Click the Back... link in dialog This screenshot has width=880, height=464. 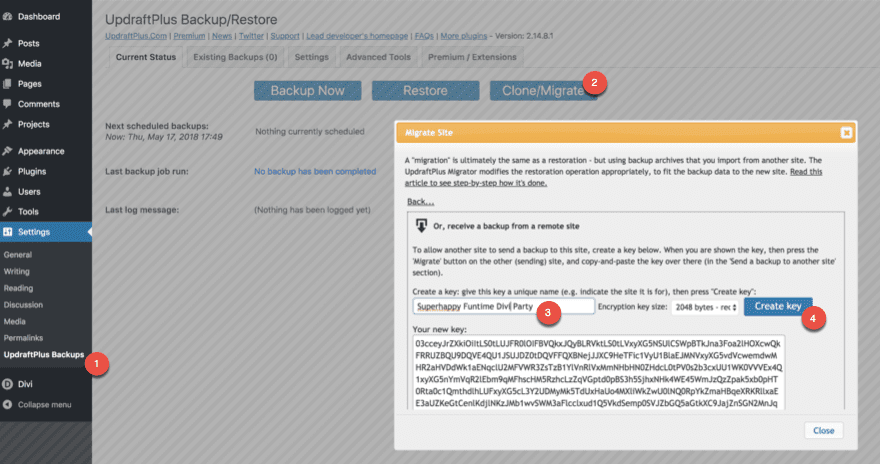click(420, 202)
